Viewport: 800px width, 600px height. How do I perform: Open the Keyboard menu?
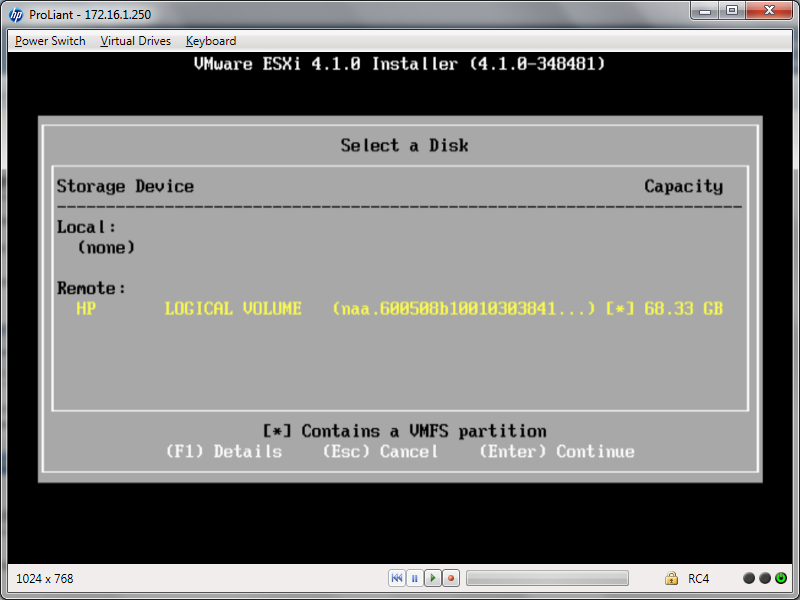point(211,41)
